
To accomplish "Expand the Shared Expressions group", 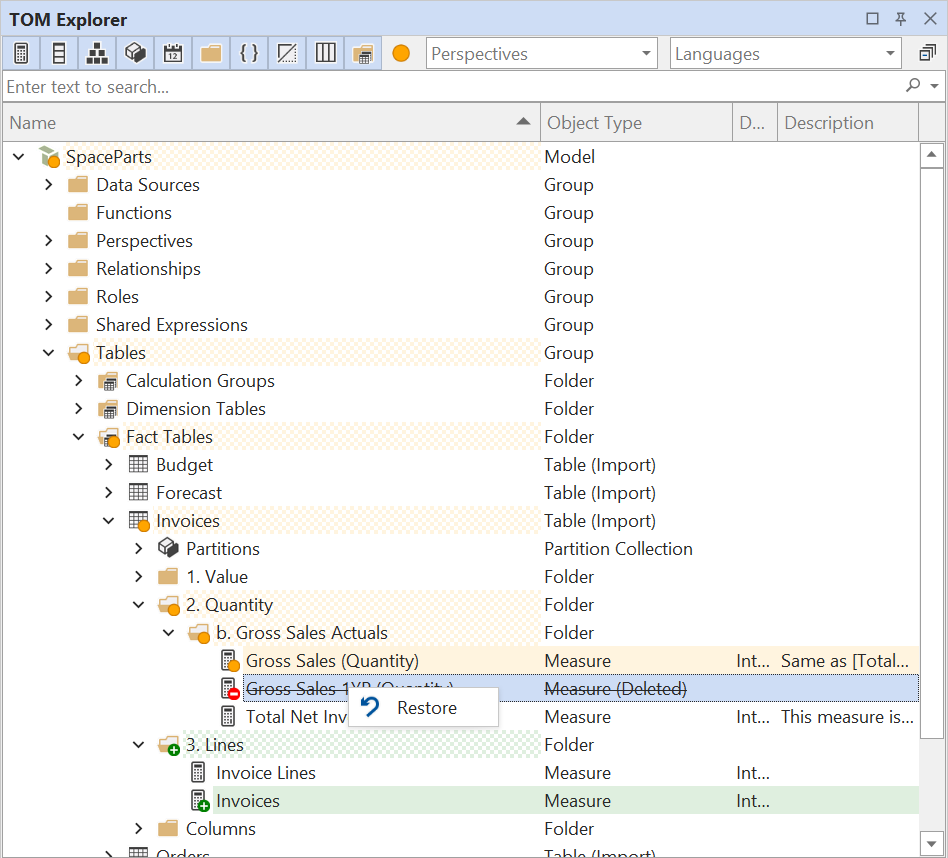I will coord(49,325).
